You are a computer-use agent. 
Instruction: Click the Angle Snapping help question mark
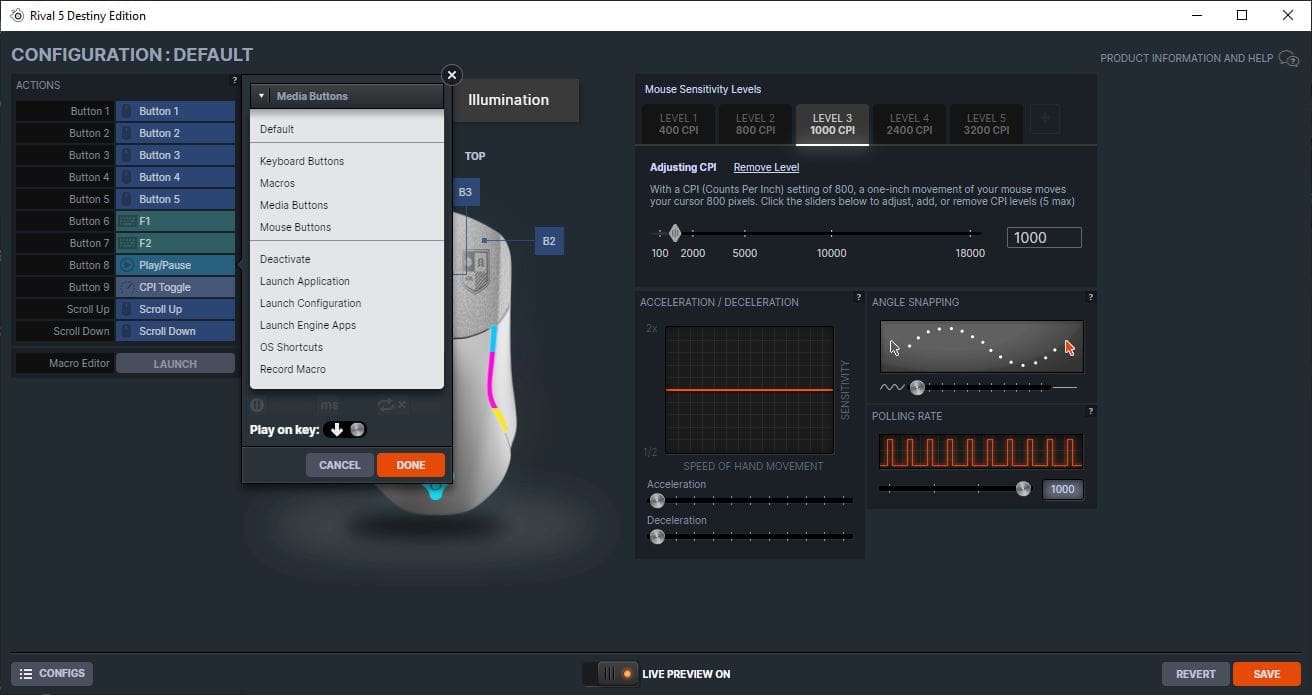[1090, 297]
